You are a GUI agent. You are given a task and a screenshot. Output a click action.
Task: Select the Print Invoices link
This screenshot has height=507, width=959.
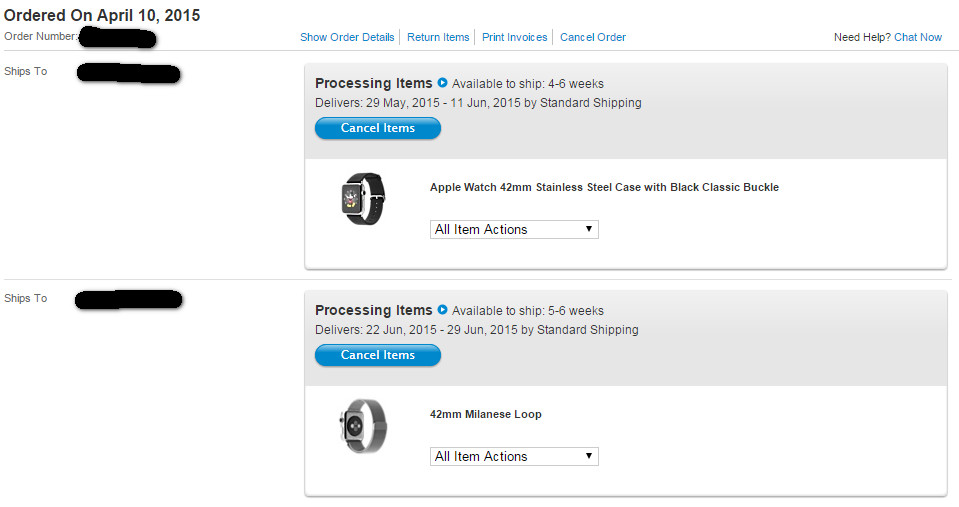[x=514, y=37]
